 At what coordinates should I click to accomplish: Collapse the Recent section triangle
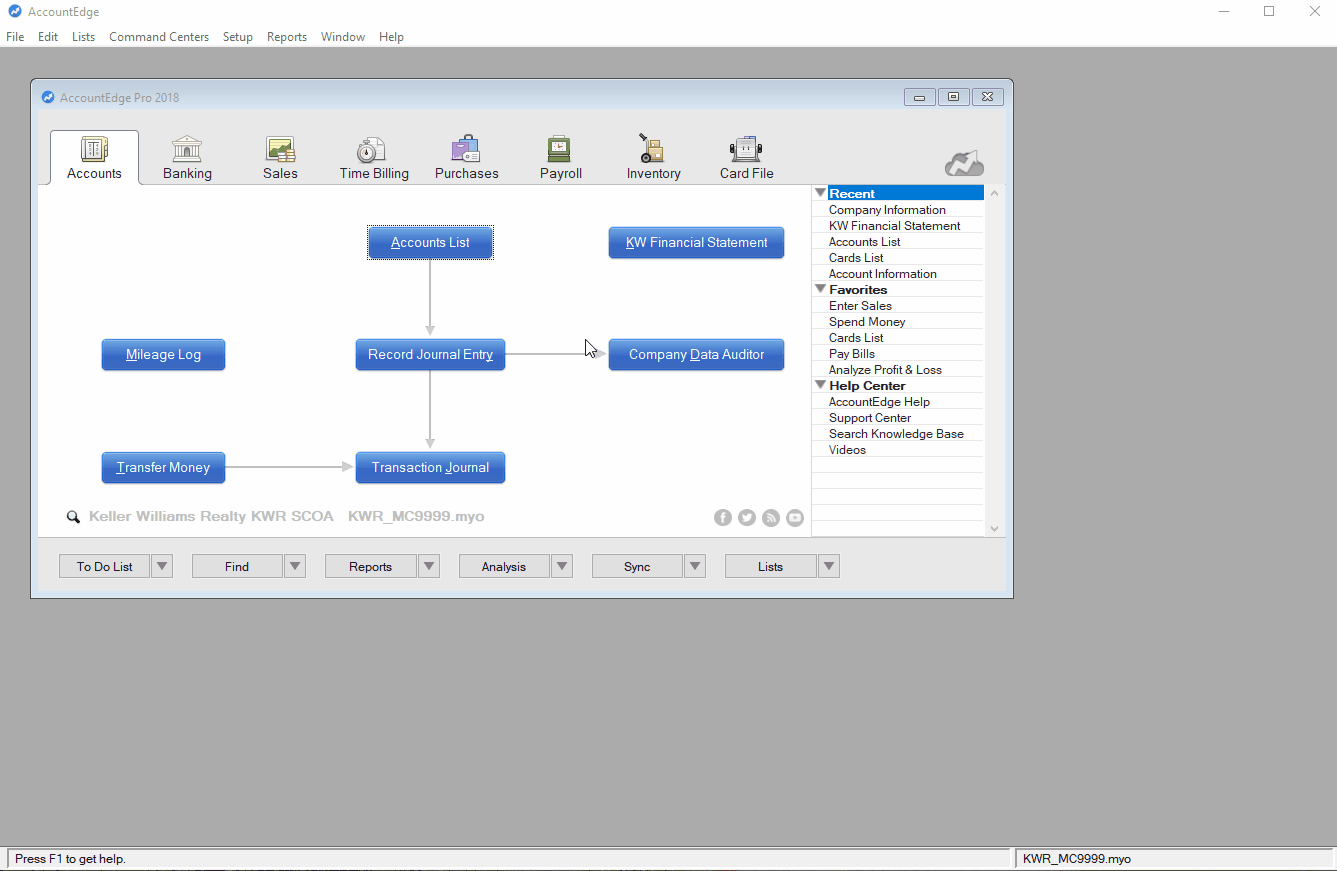(820, 193)
